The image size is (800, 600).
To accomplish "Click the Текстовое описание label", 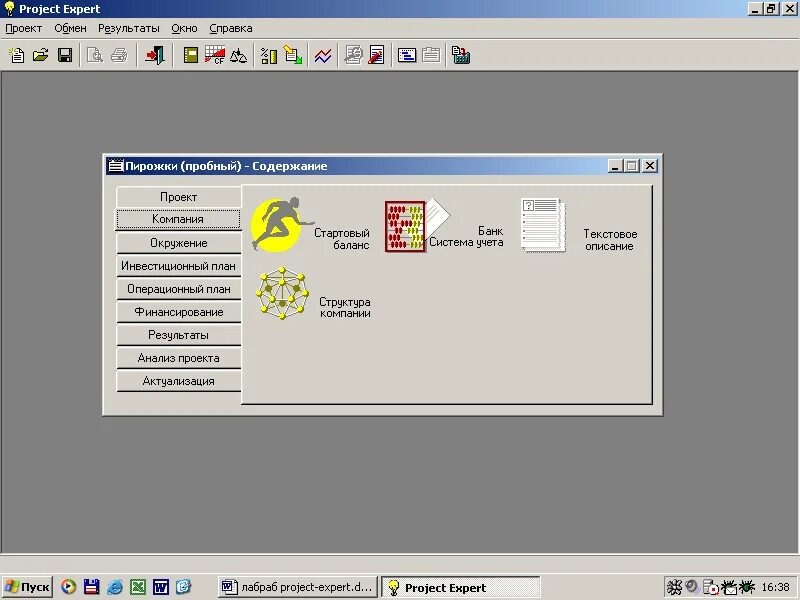I will pyautogui.click(x=610, y=240).
